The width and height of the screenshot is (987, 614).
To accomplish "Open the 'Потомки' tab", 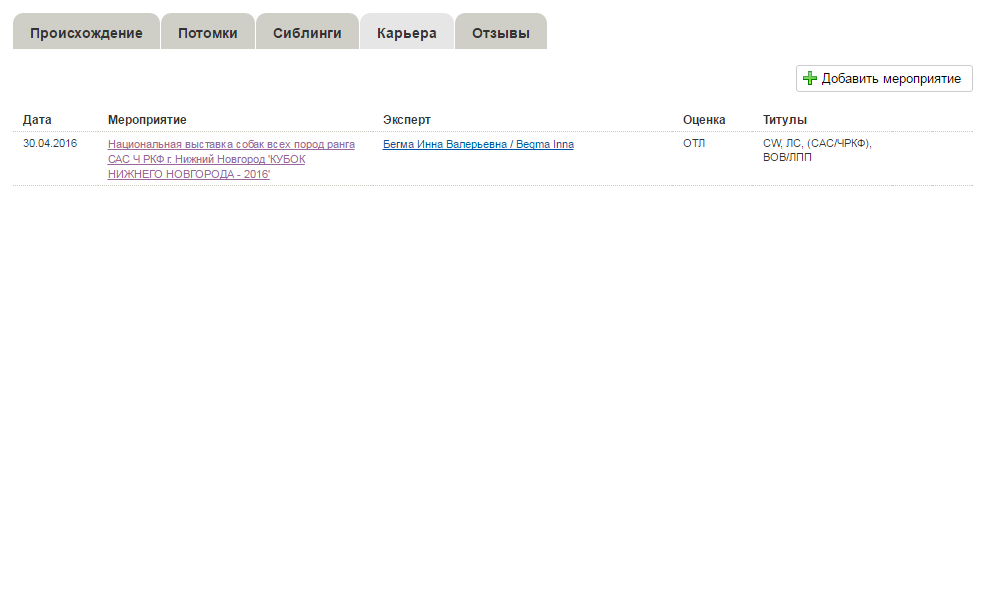I will pos(208,33).
